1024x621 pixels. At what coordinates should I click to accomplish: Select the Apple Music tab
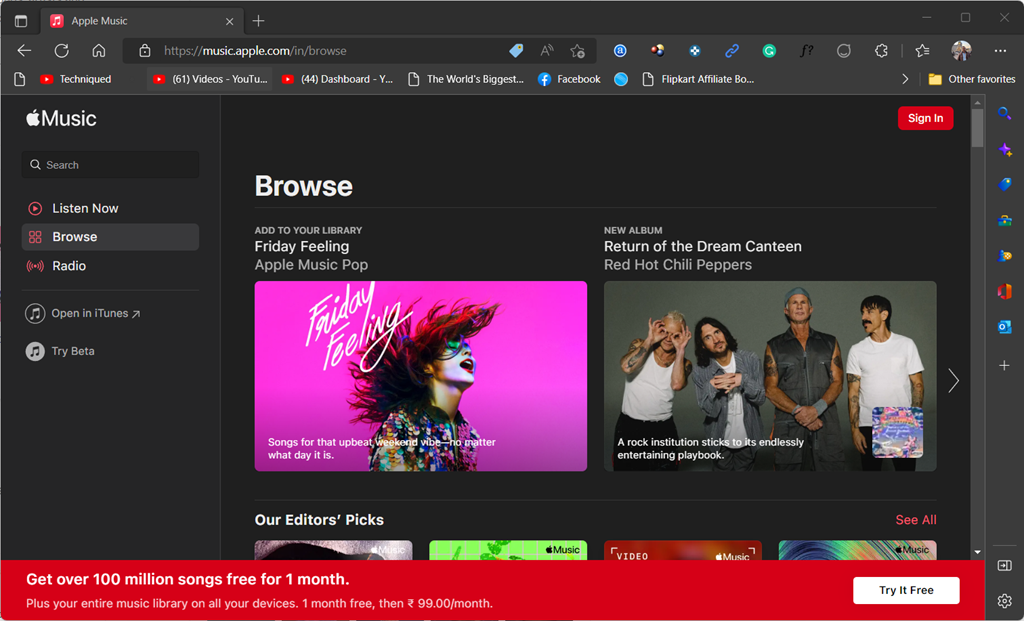click(x=142, y=21)
